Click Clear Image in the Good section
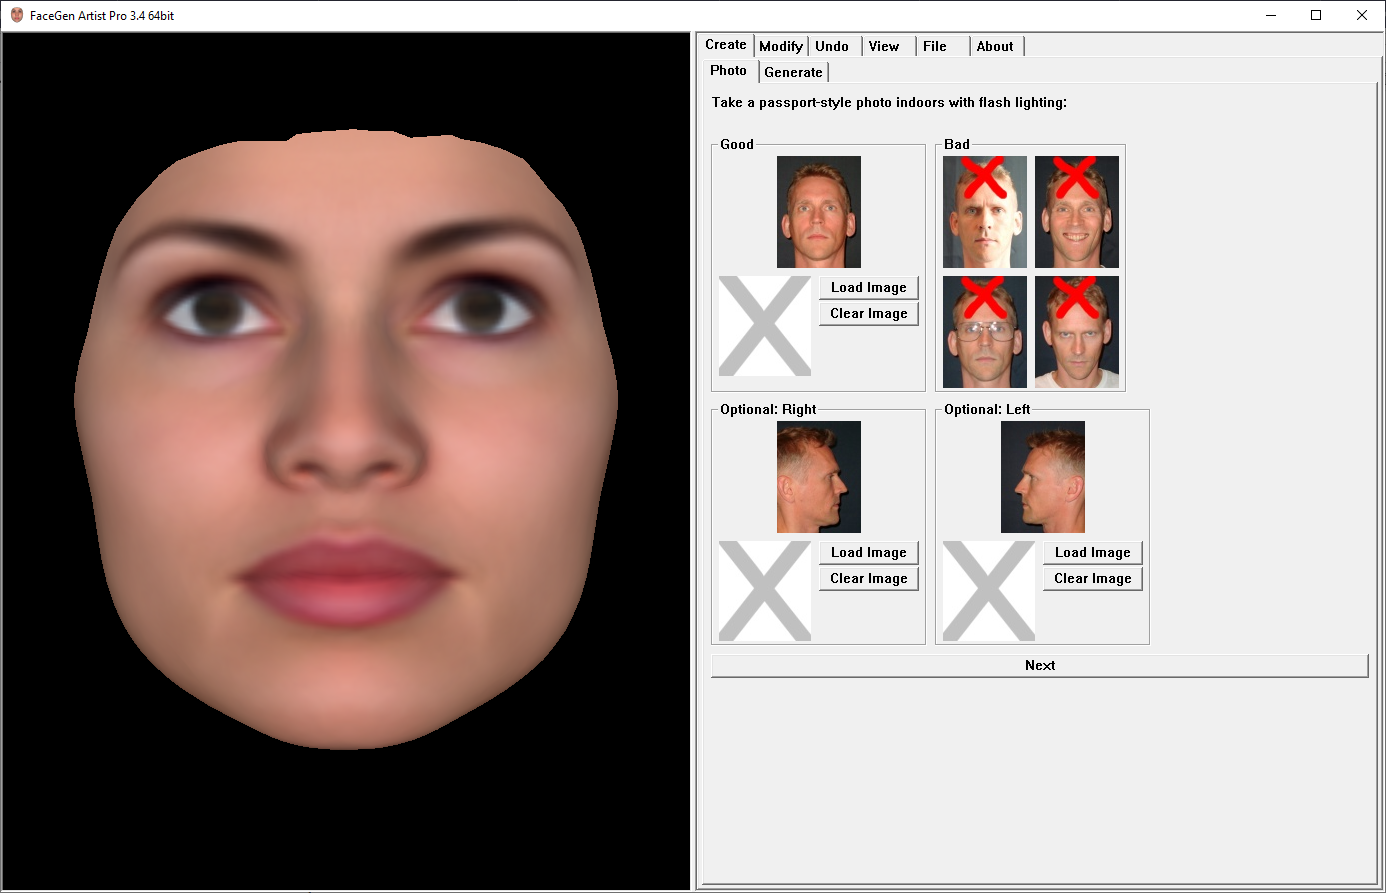 (868, 313)
